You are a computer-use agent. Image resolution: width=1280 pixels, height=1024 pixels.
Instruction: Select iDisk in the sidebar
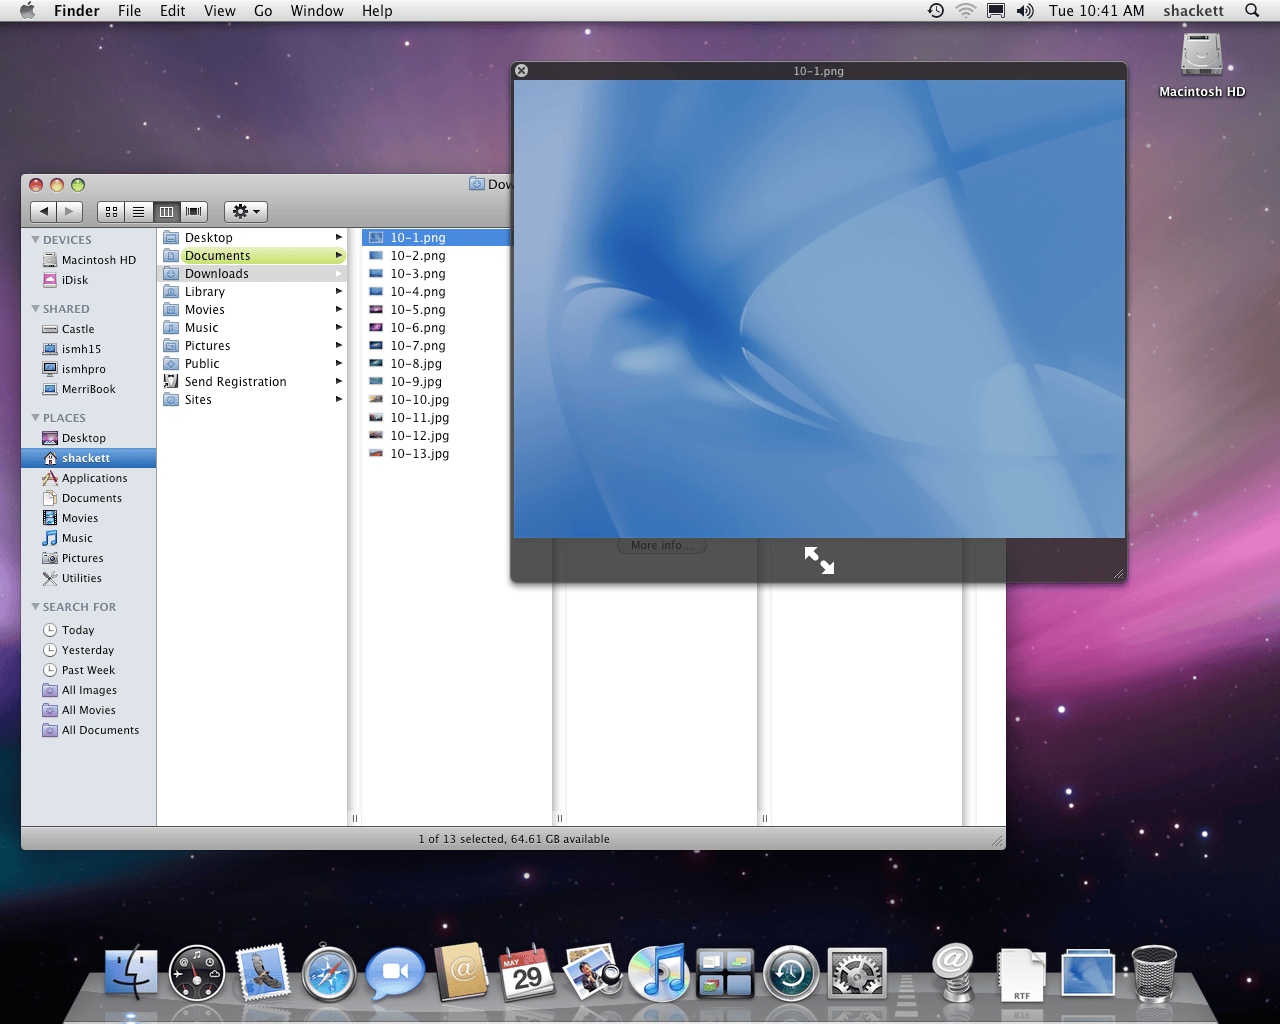89,280
